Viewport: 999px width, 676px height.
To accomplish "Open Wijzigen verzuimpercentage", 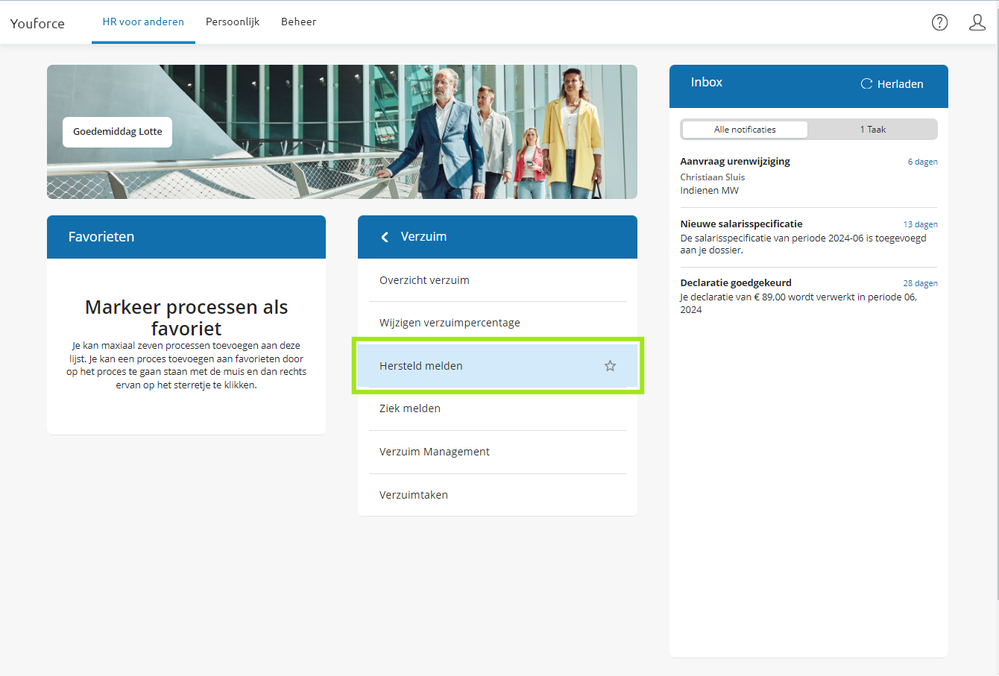I will click(498, 323).
